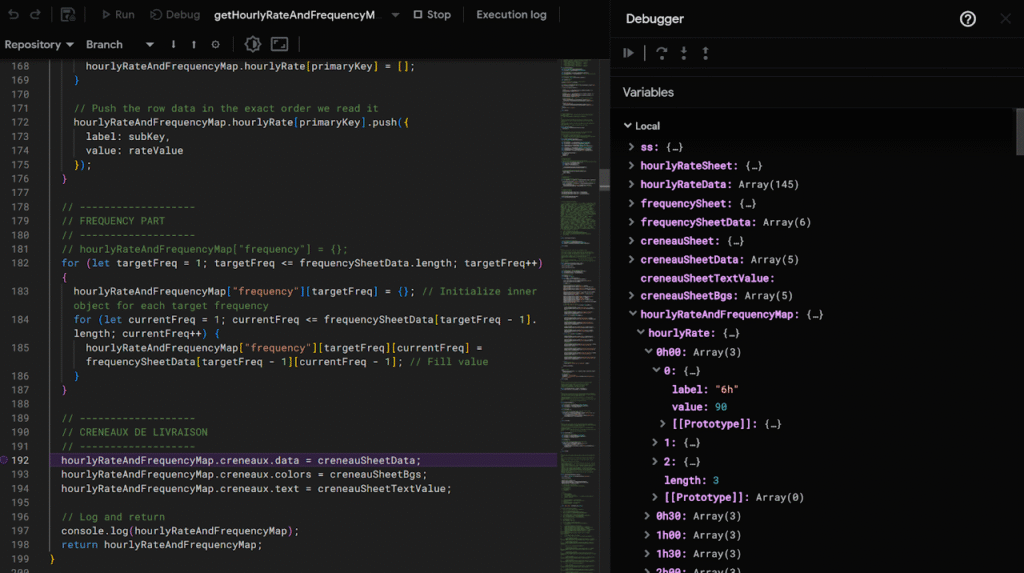Collapse the hourlyRateAndFrequencyMap variable

pos(632,314)
